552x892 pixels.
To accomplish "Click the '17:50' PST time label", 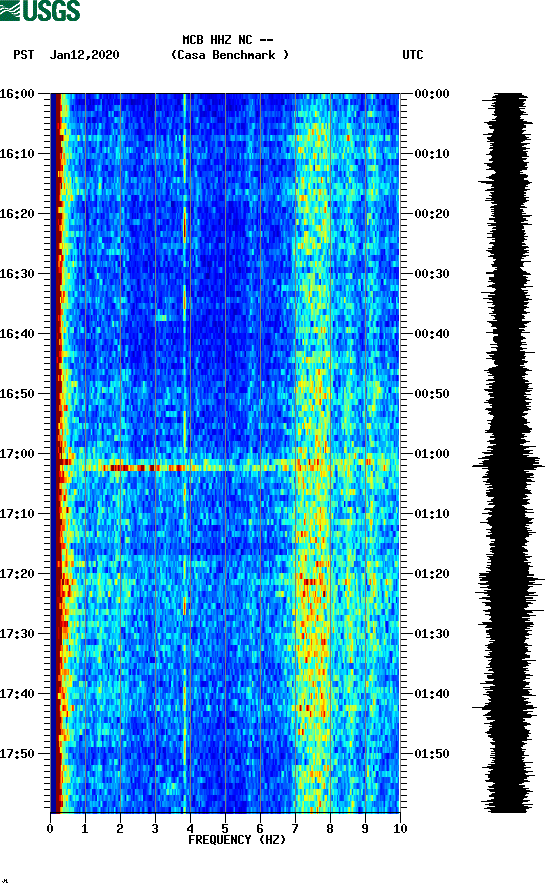I will [x=17, y=754].
